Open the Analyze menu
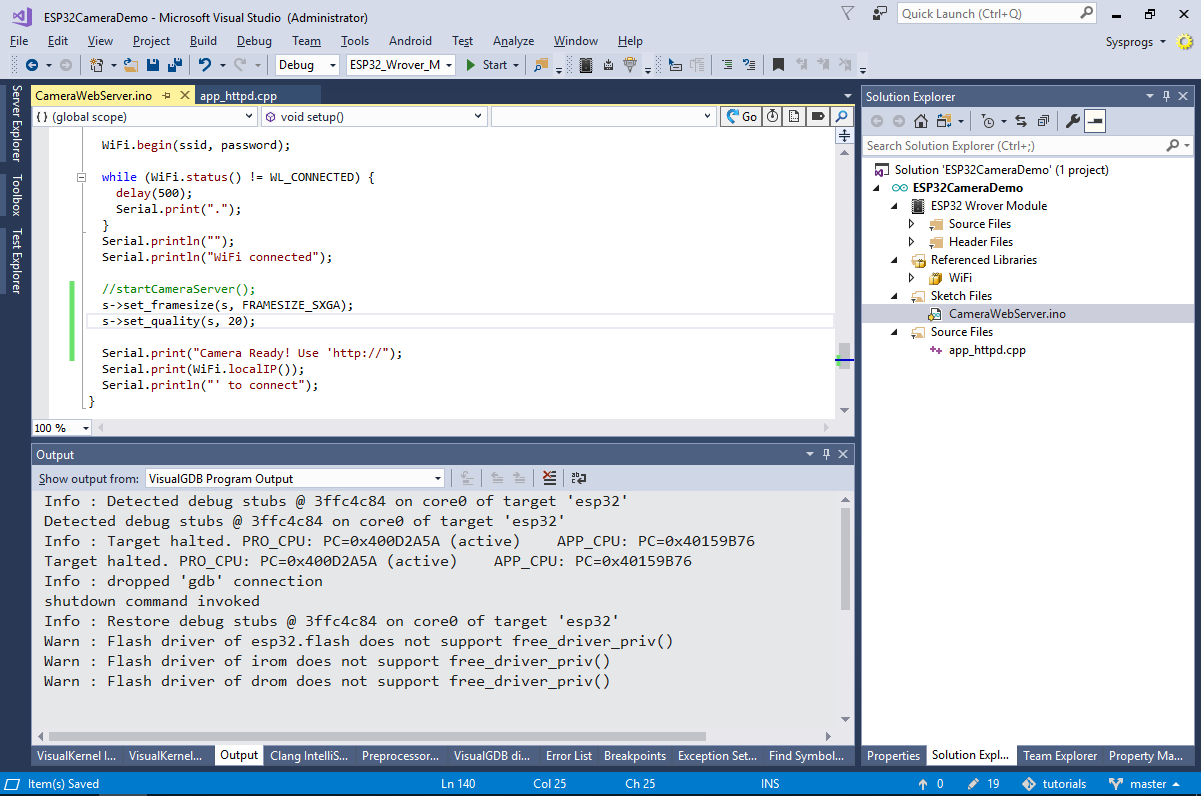Image resolution: width=1201 pixels, height=796 pixels. point(513,41)
